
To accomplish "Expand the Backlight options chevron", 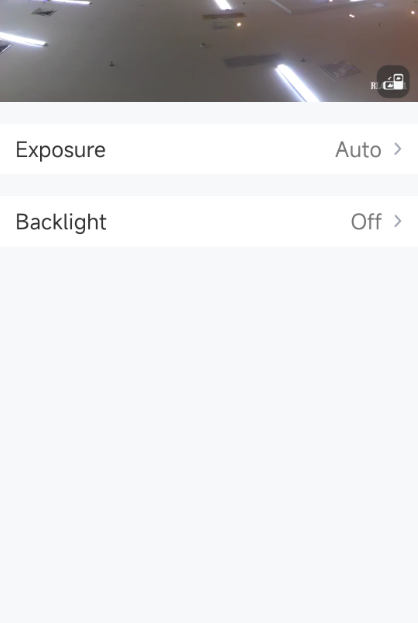I will [x=398, y=221].
